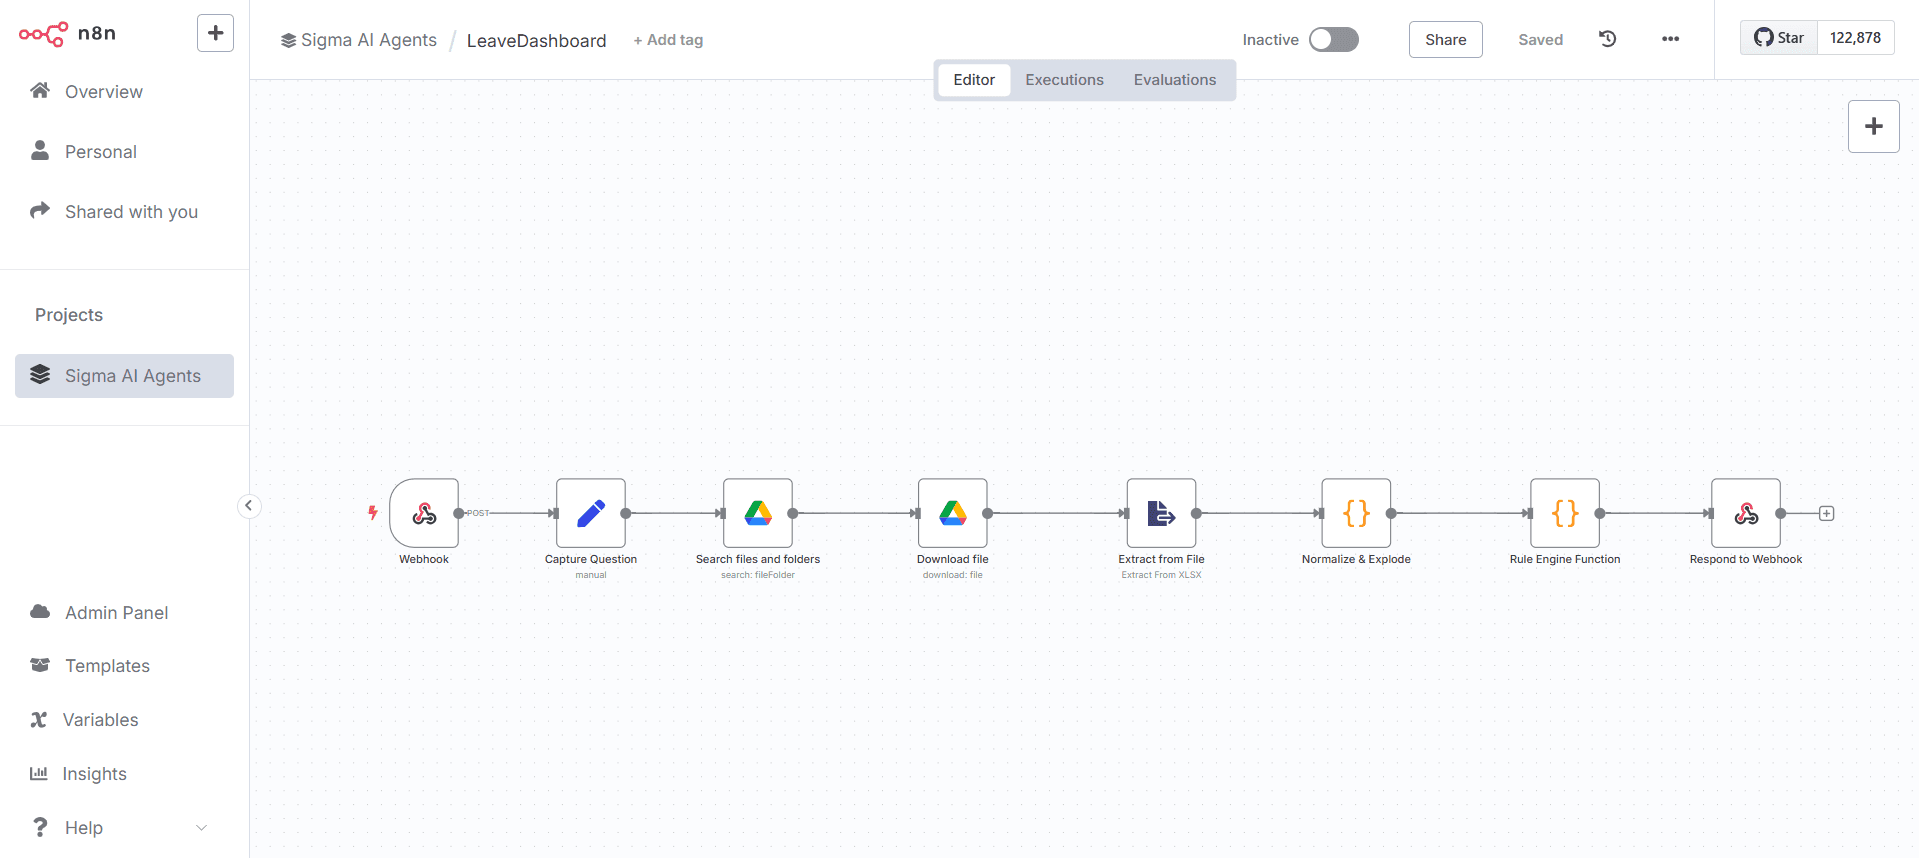Click the n8n logo
1919x858 pixels.
pos(67,34)
